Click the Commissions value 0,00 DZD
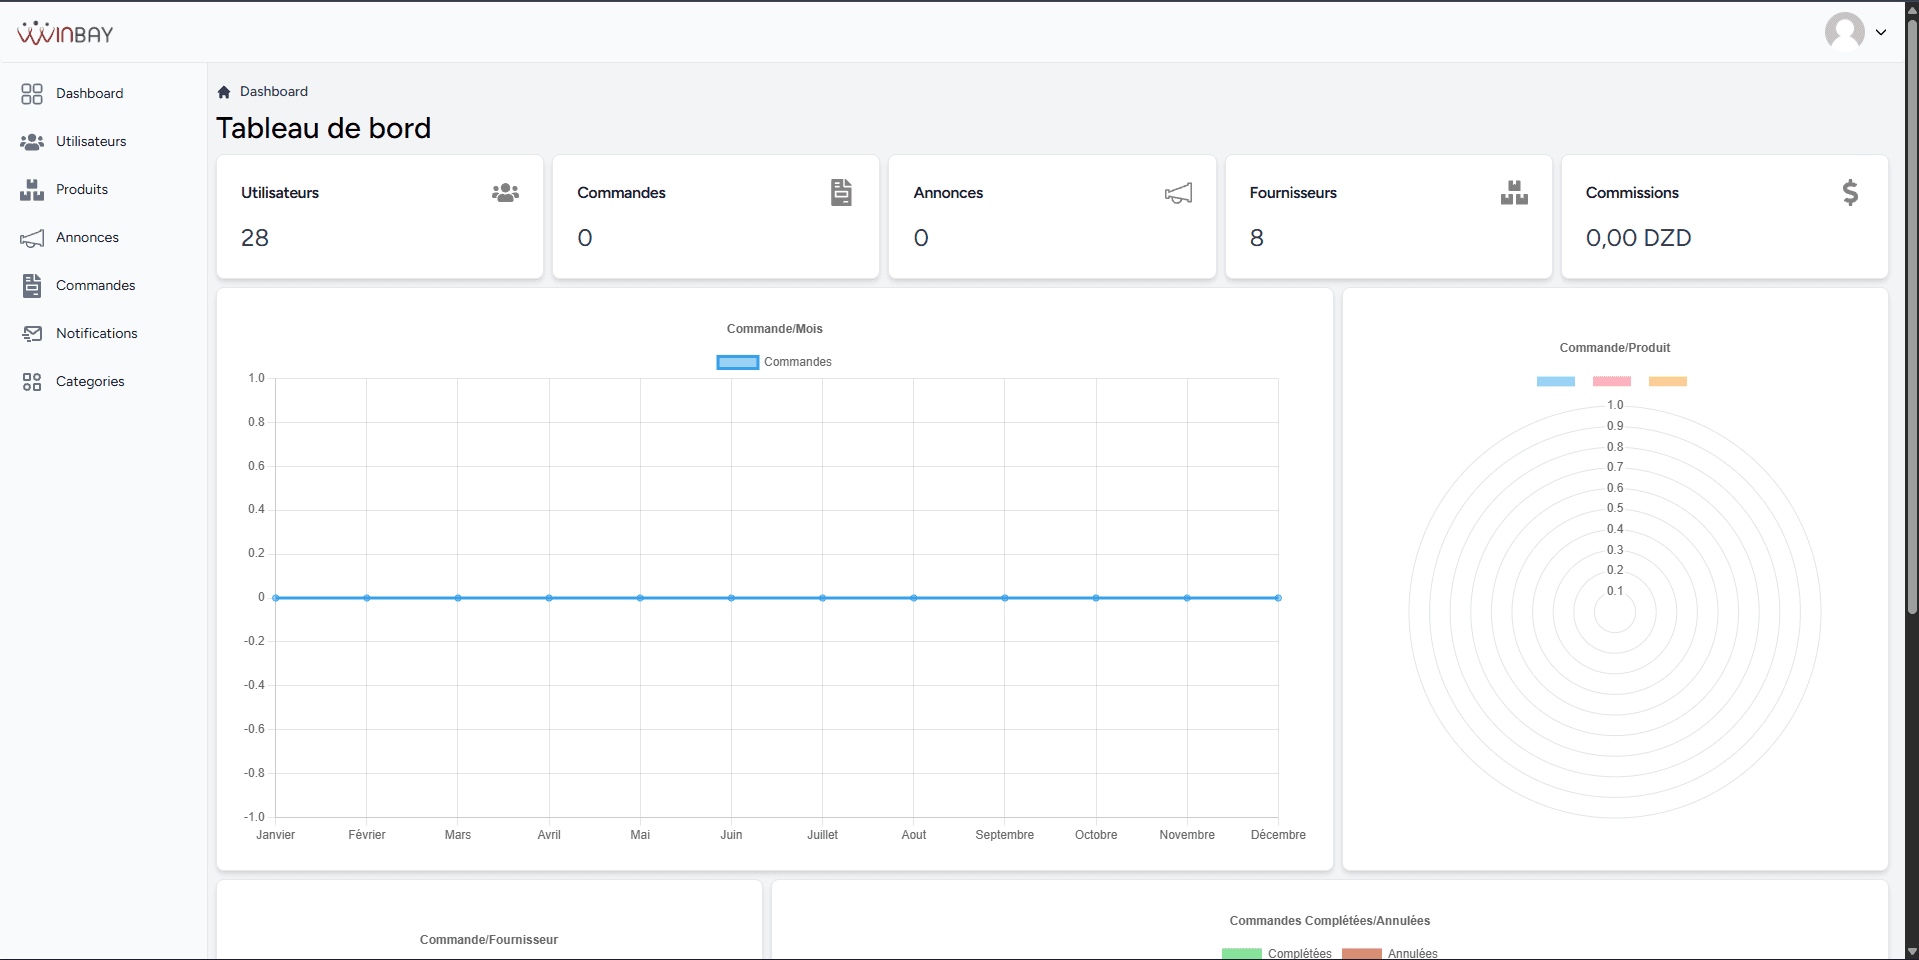Viewport: 1919px width, 960px height. (1638, 238)
